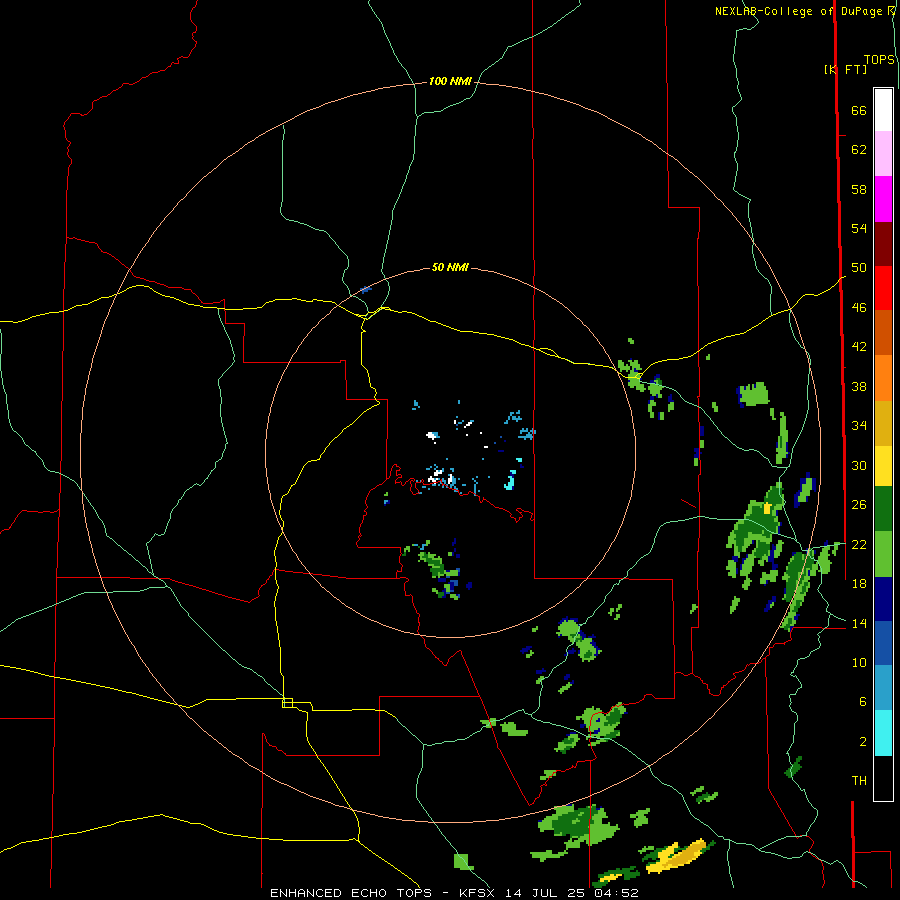Click the 'K FT' units label
This screenshot has width=900, height=900.
click(x=846, y=69)
